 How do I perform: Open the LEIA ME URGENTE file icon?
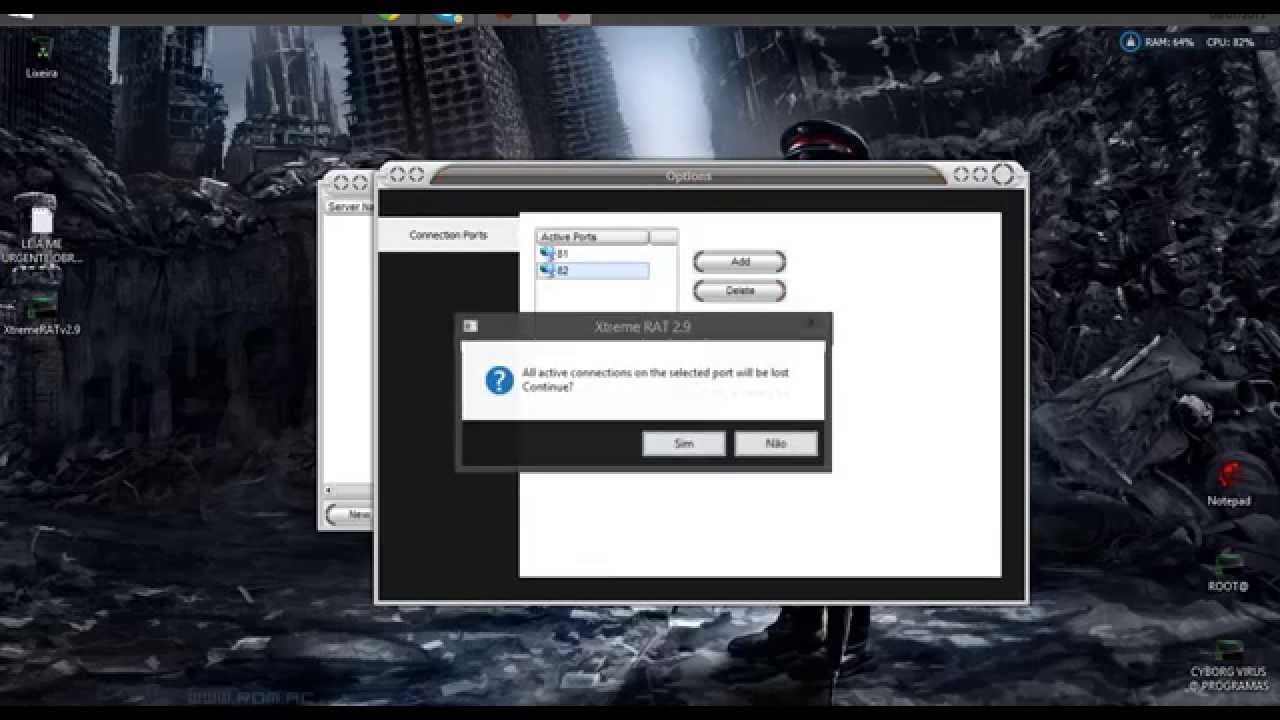tap(41, 230)
